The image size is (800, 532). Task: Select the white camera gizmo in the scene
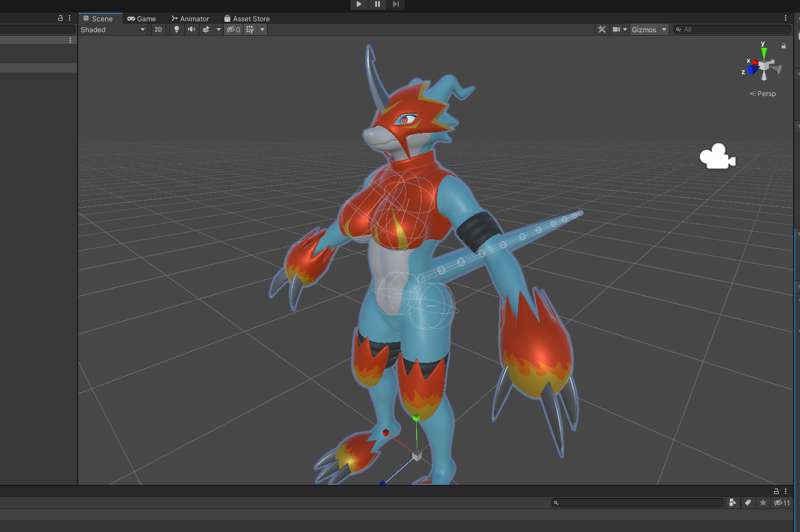pyautogui.click(x=717, y=156)
